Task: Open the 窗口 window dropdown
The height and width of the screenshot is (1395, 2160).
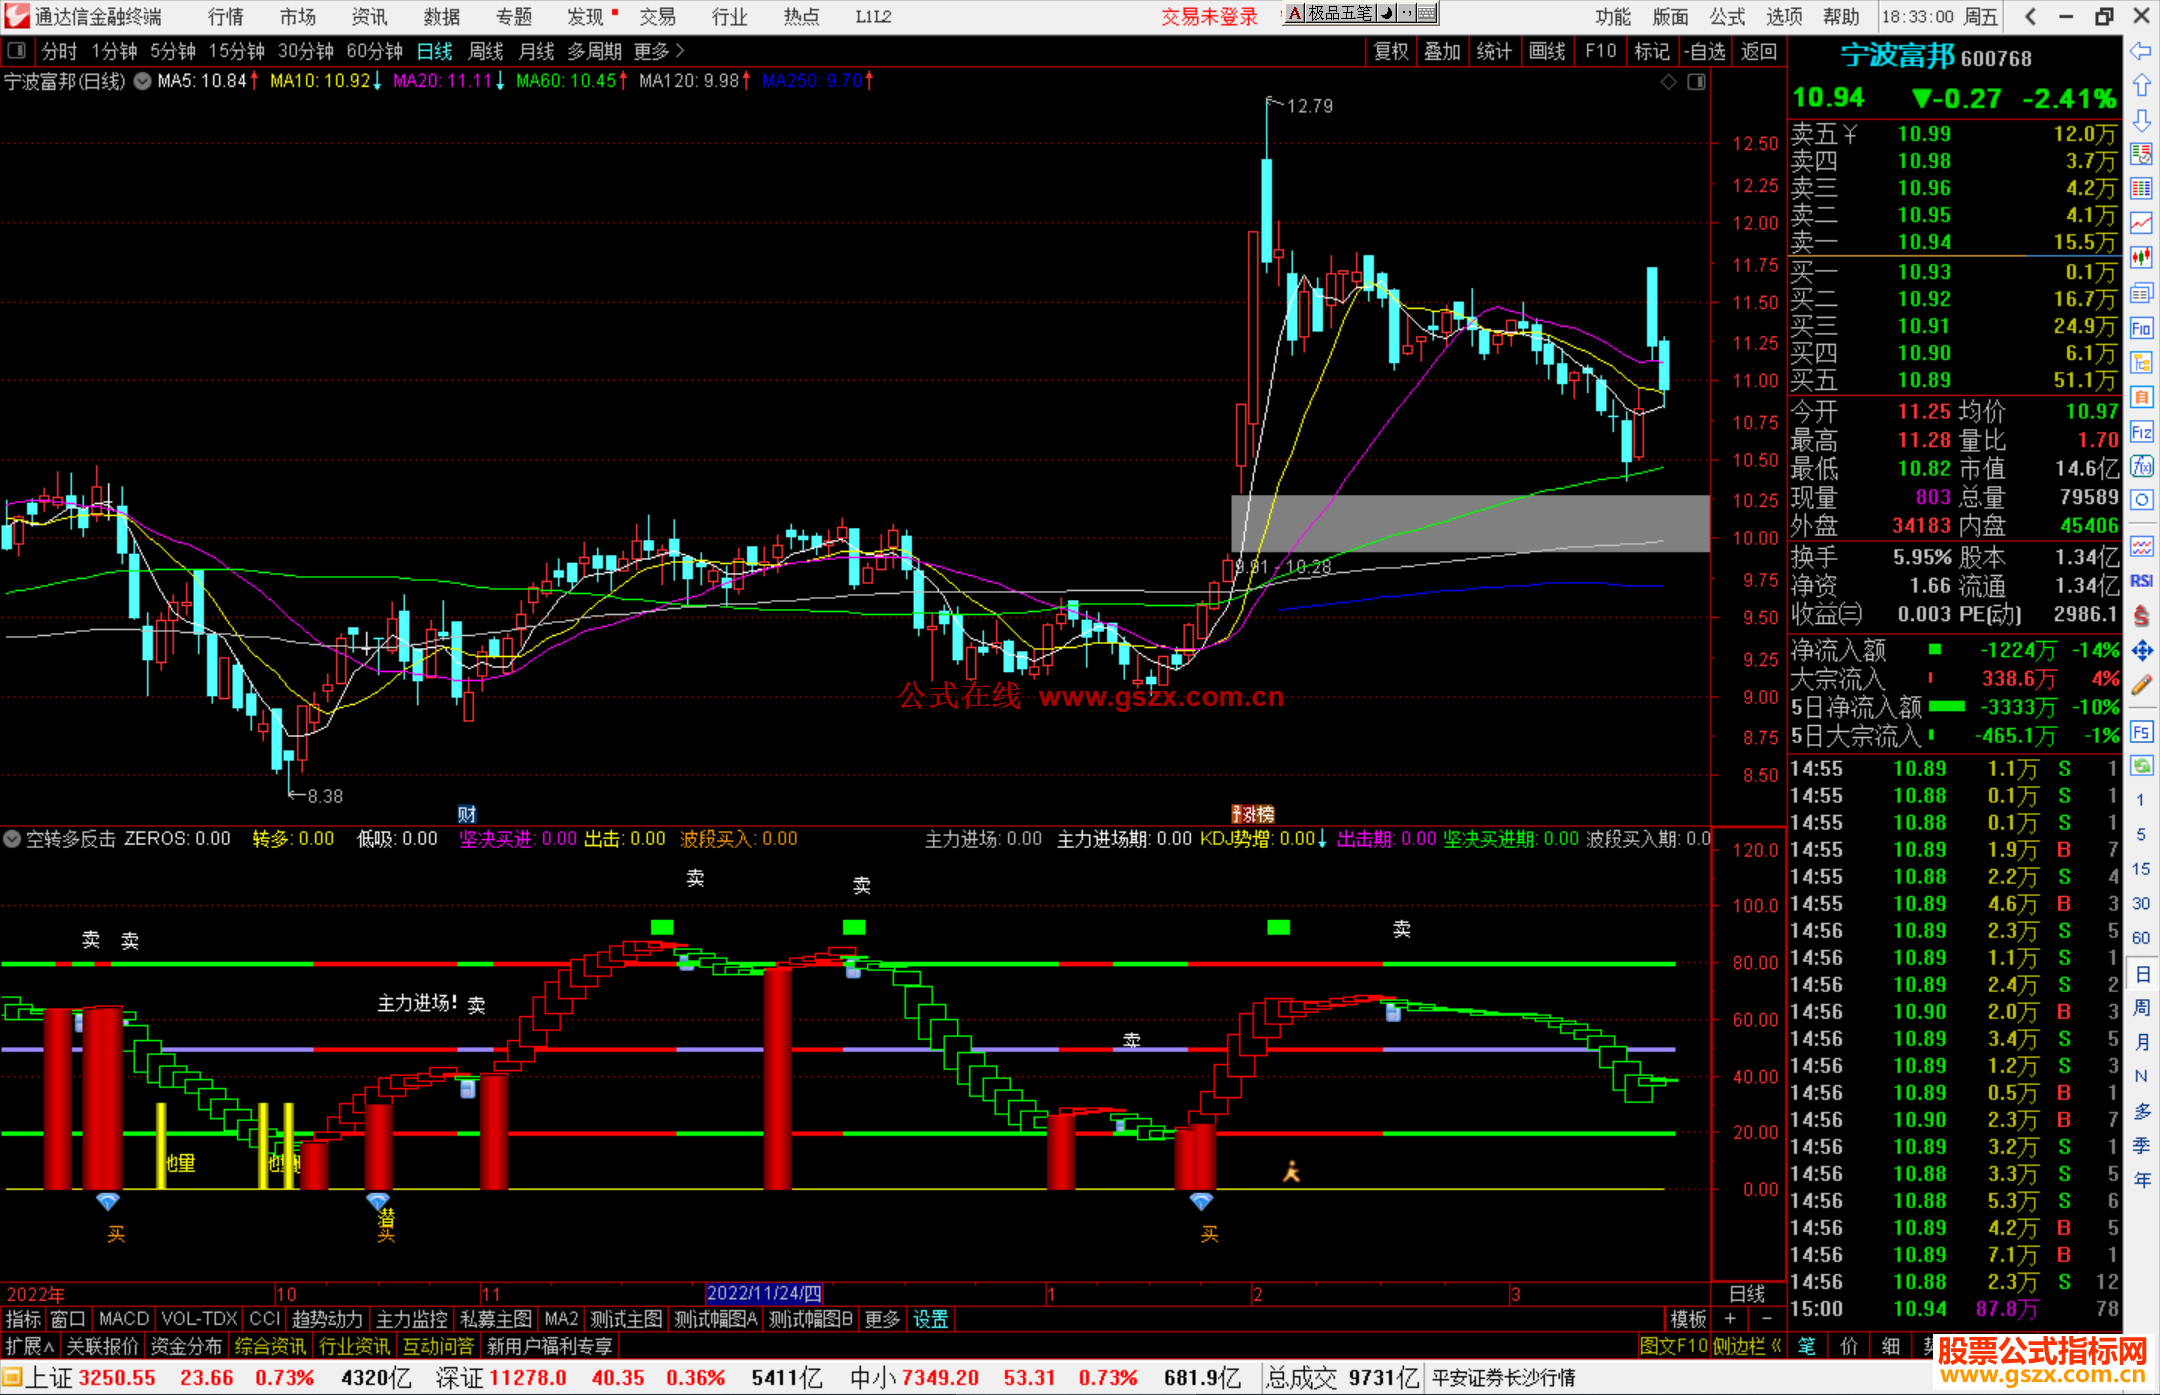Action: [68, 1319]
